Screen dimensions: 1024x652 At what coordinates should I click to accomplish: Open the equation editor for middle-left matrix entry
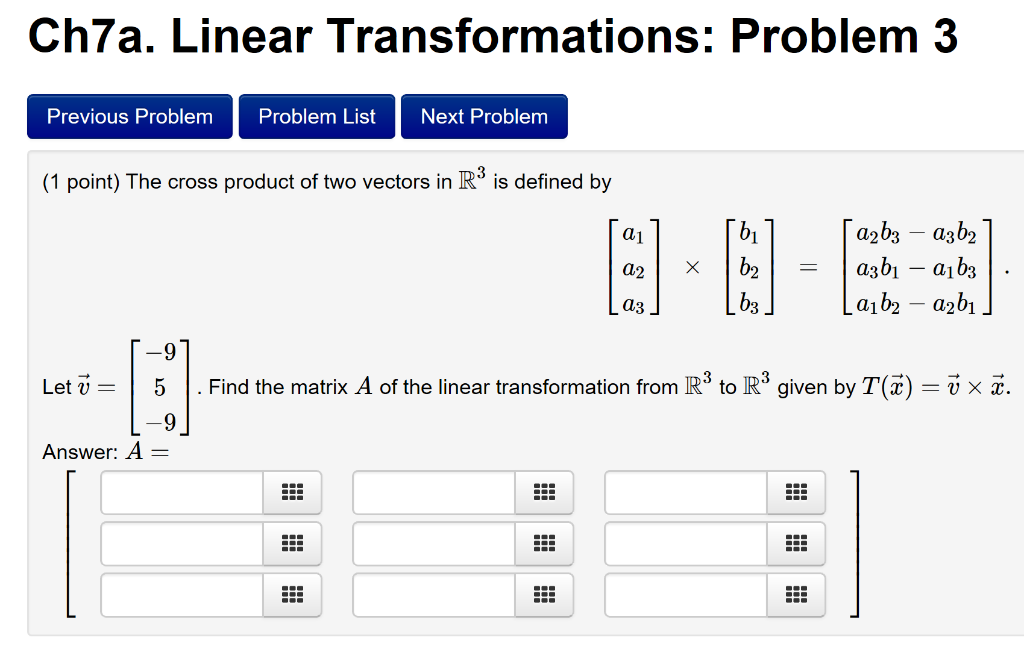[294, 543]
